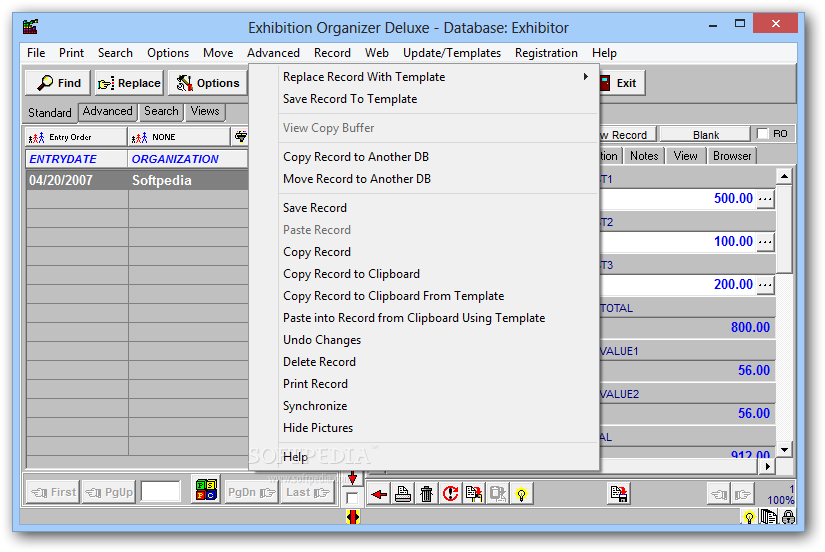
Task: Click the red left-arrow back icon
Action: tap(379, 494)
